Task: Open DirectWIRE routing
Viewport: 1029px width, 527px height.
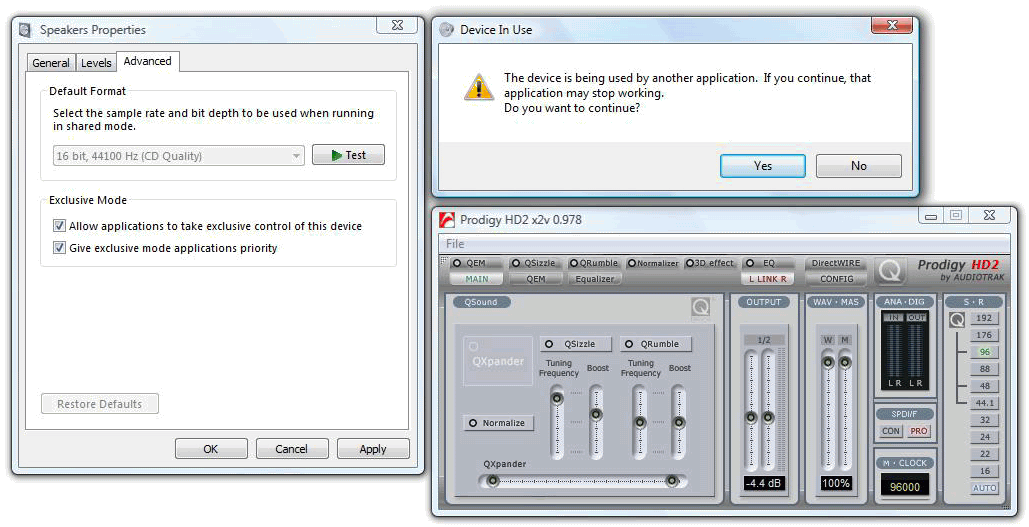Action: tap(835, 263)
